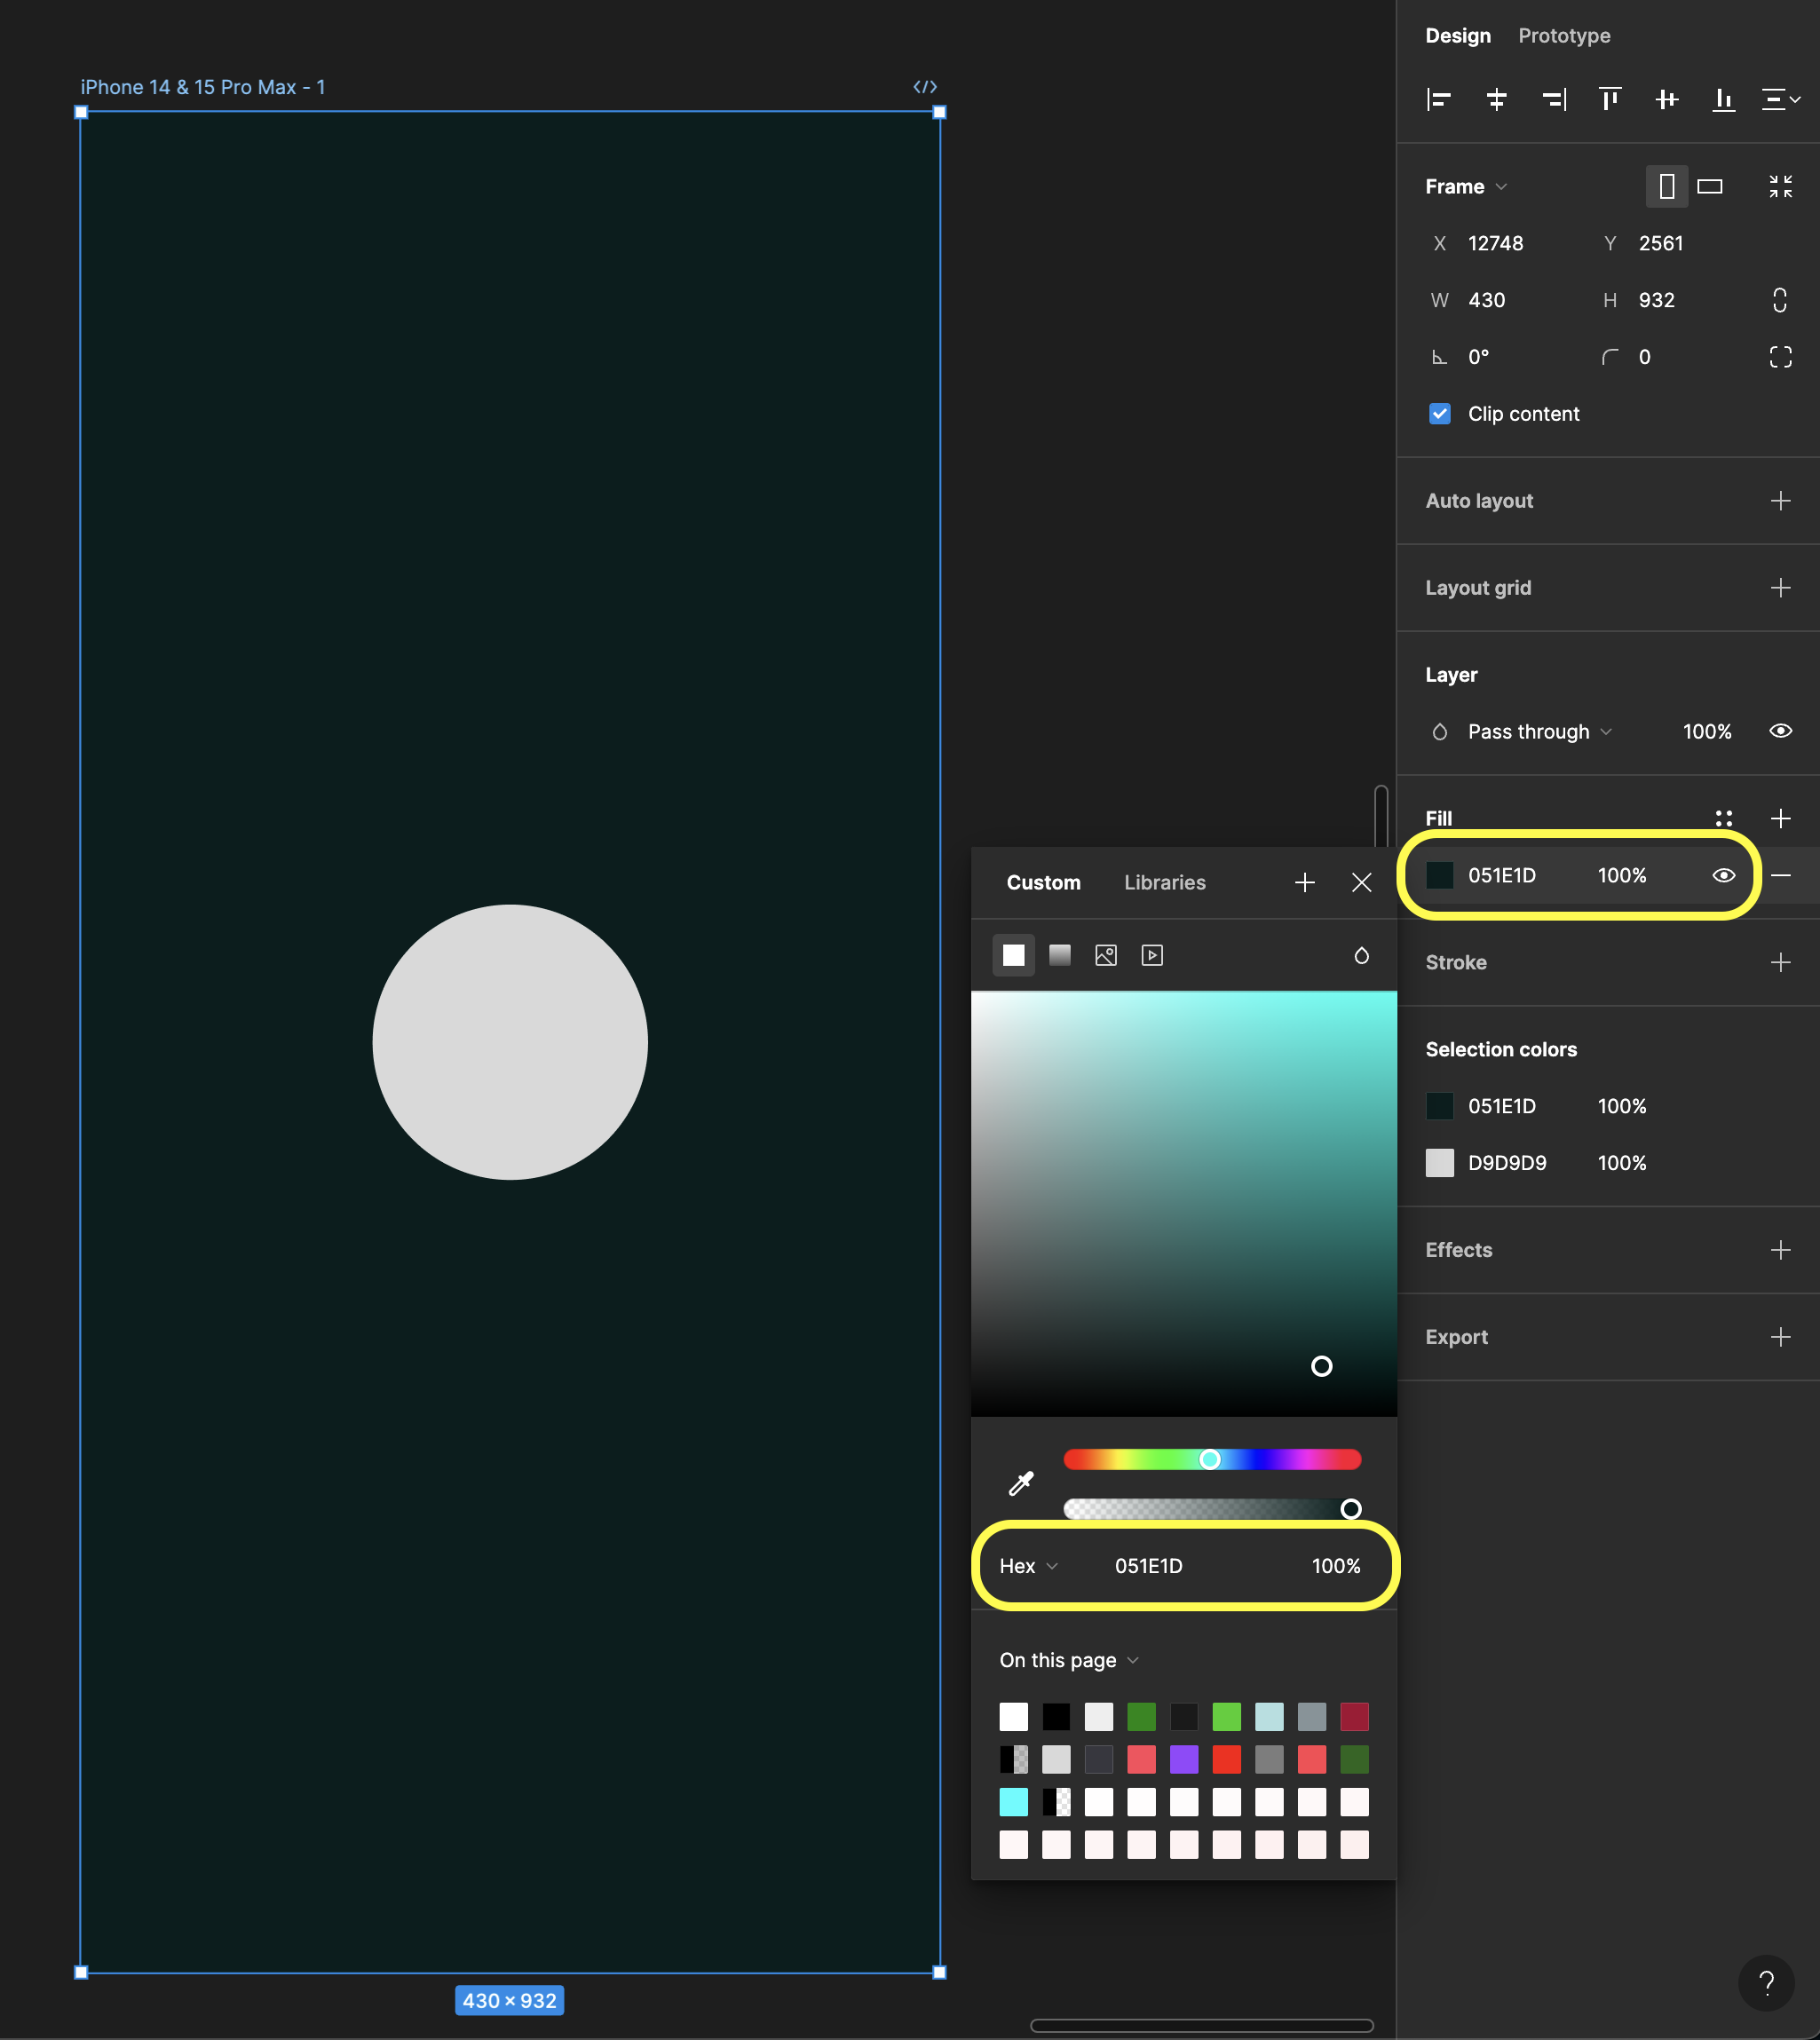This screenshot has width=1820, height=2040.
Task: Open Hex color format dropdown
Action: click(x=1028, y=1566)
